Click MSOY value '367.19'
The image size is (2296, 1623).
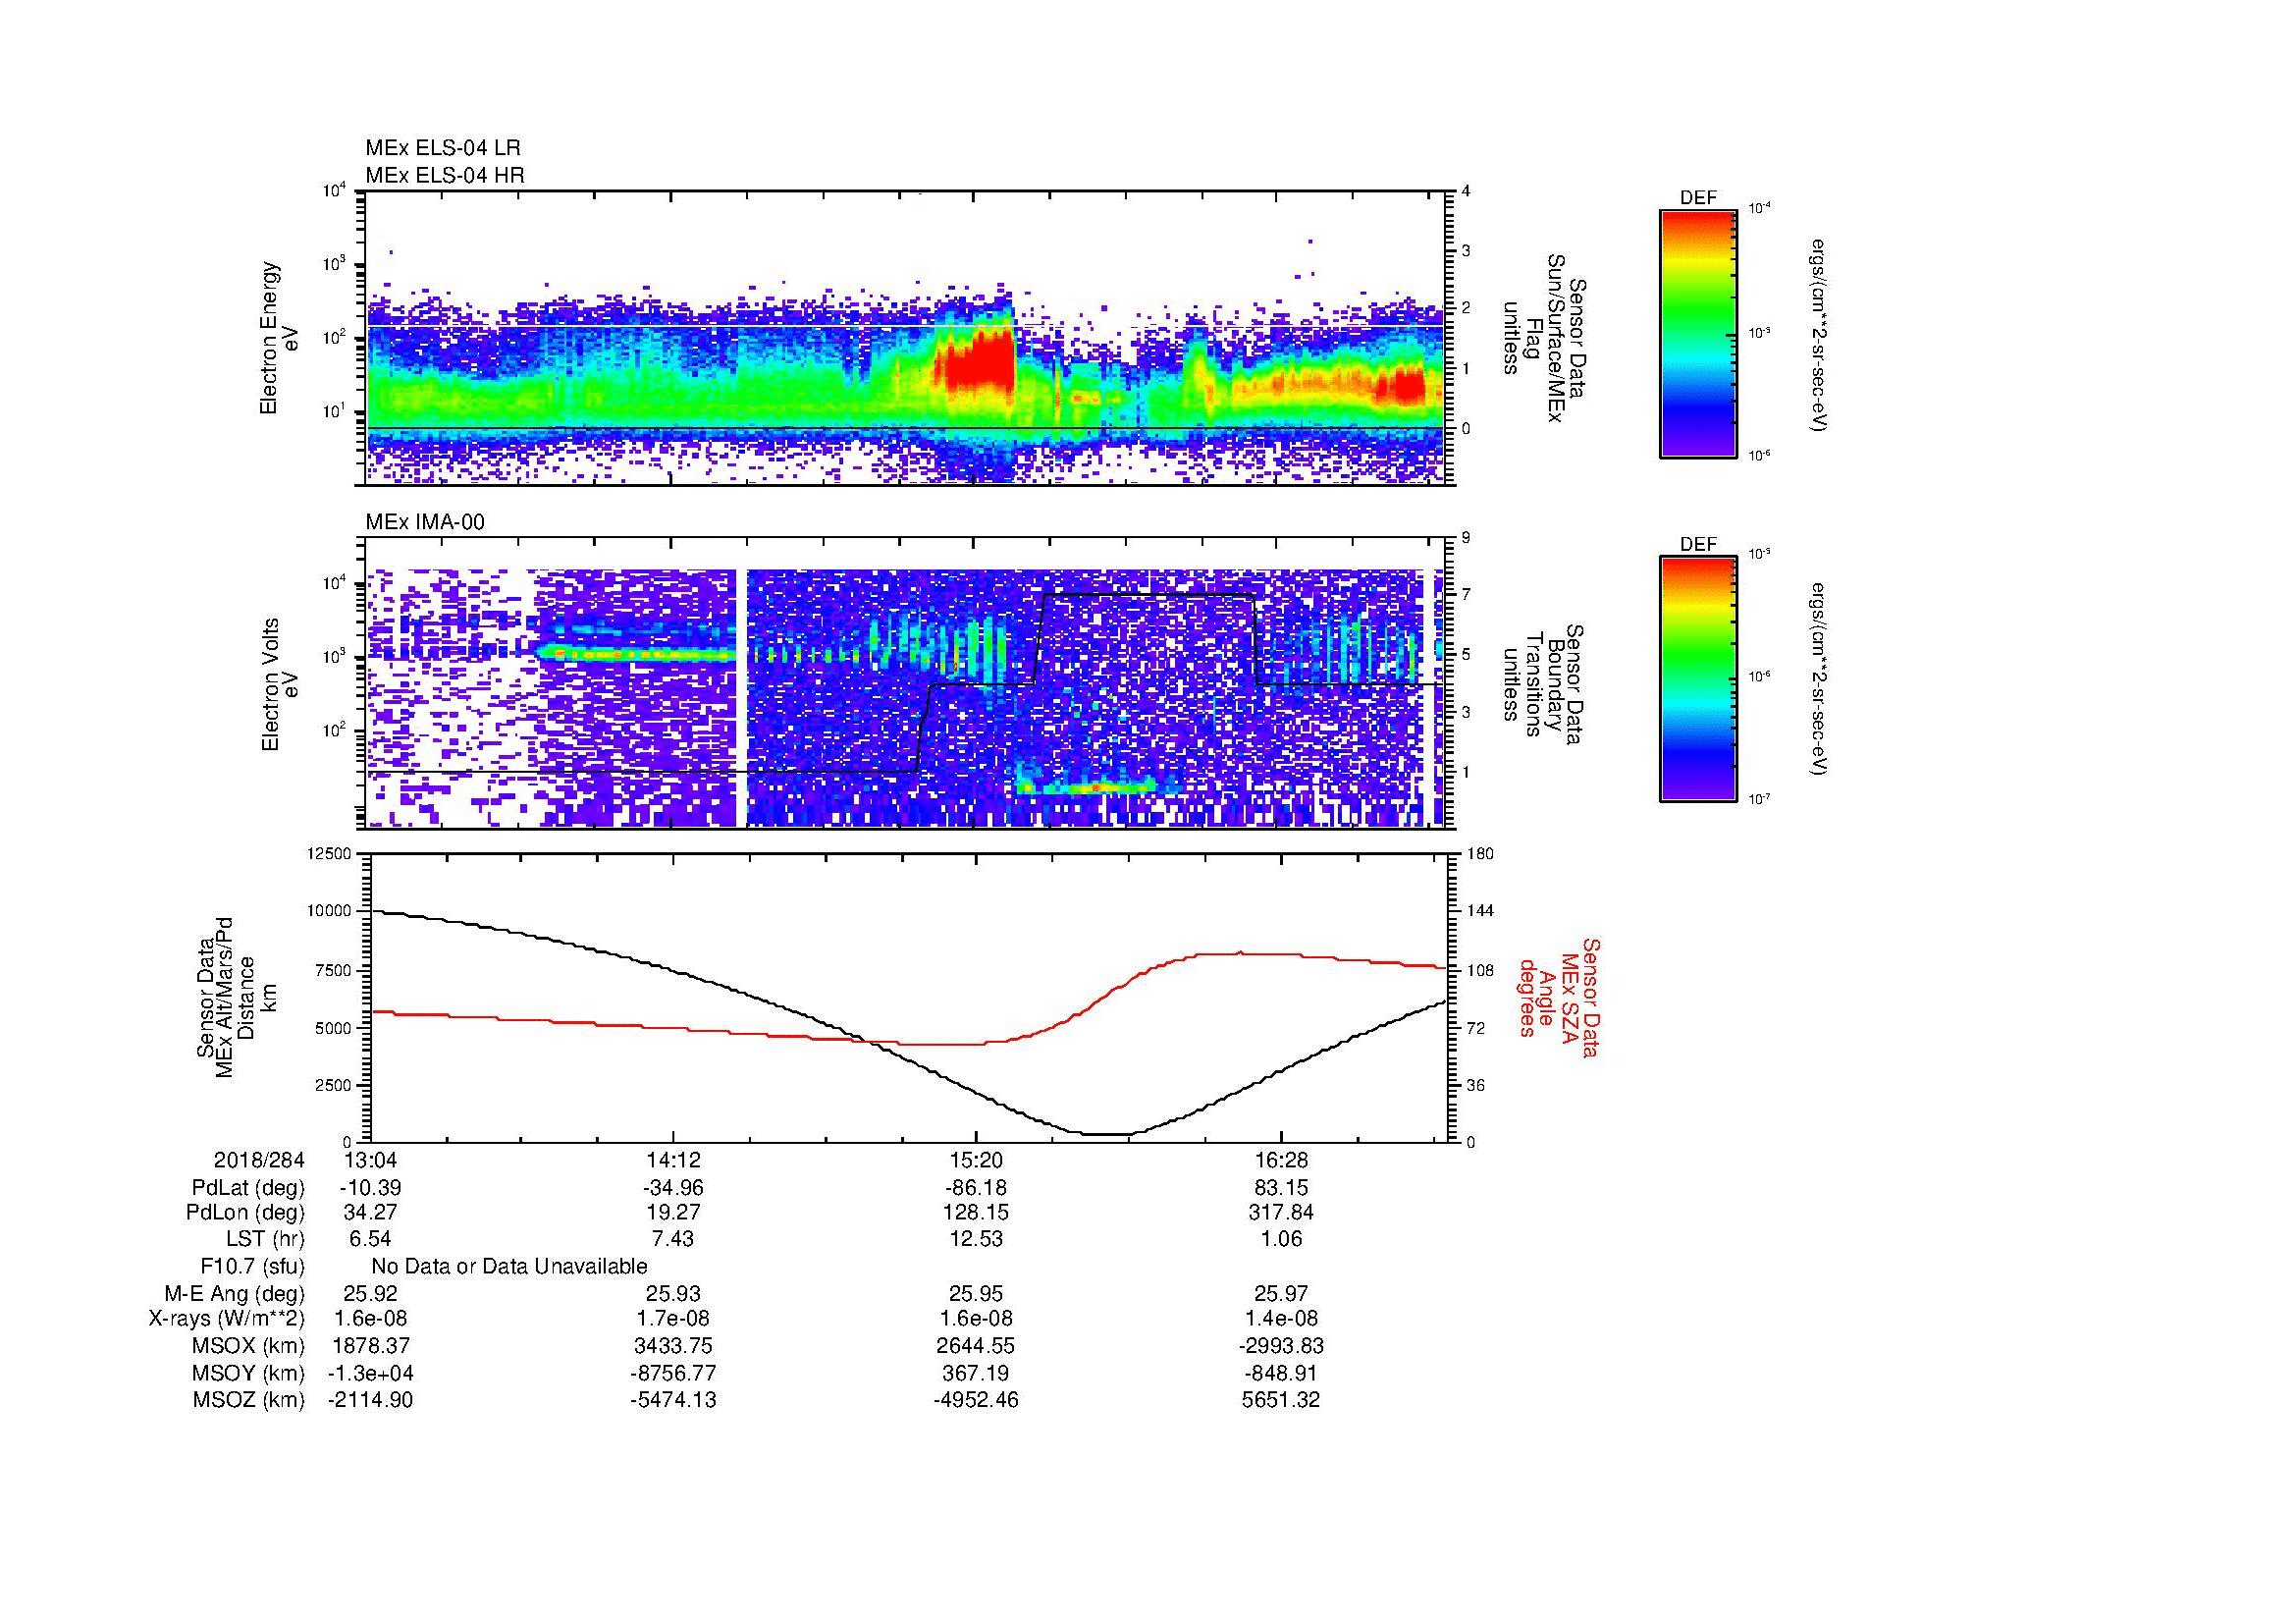[976, 1374]
